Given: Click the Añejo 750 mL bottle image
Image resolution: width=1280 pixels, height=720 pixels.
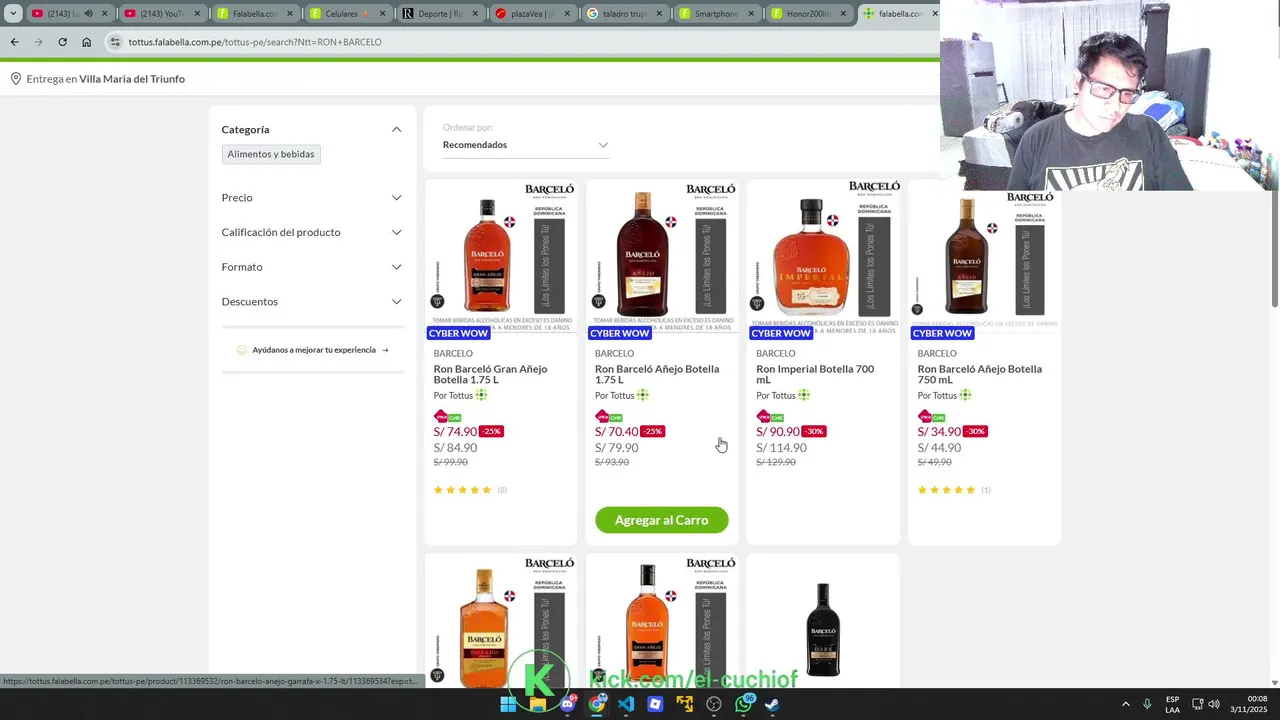Looking at the screenshot, I should [966, 255].
